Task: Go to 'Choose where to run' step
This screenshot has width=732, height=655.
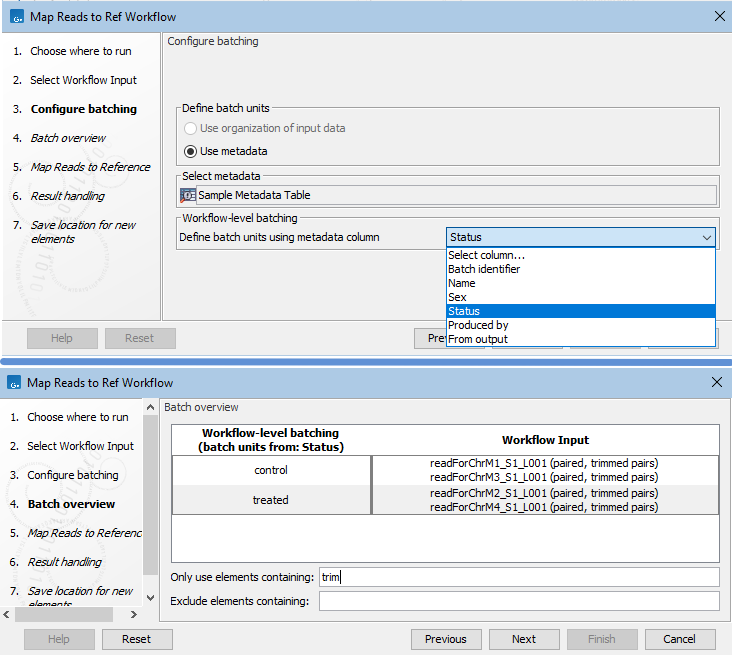Action: click(x=79, y=51)
